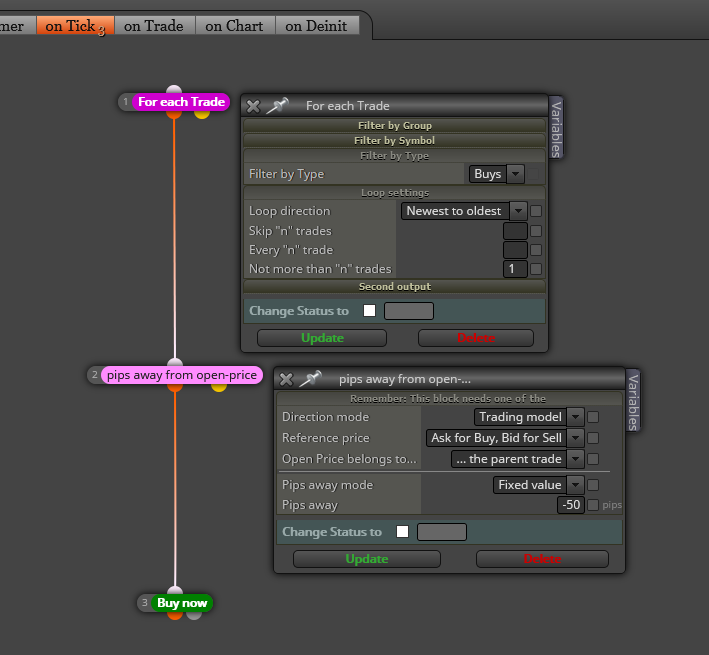Expand the Second output section

point(394,287)
